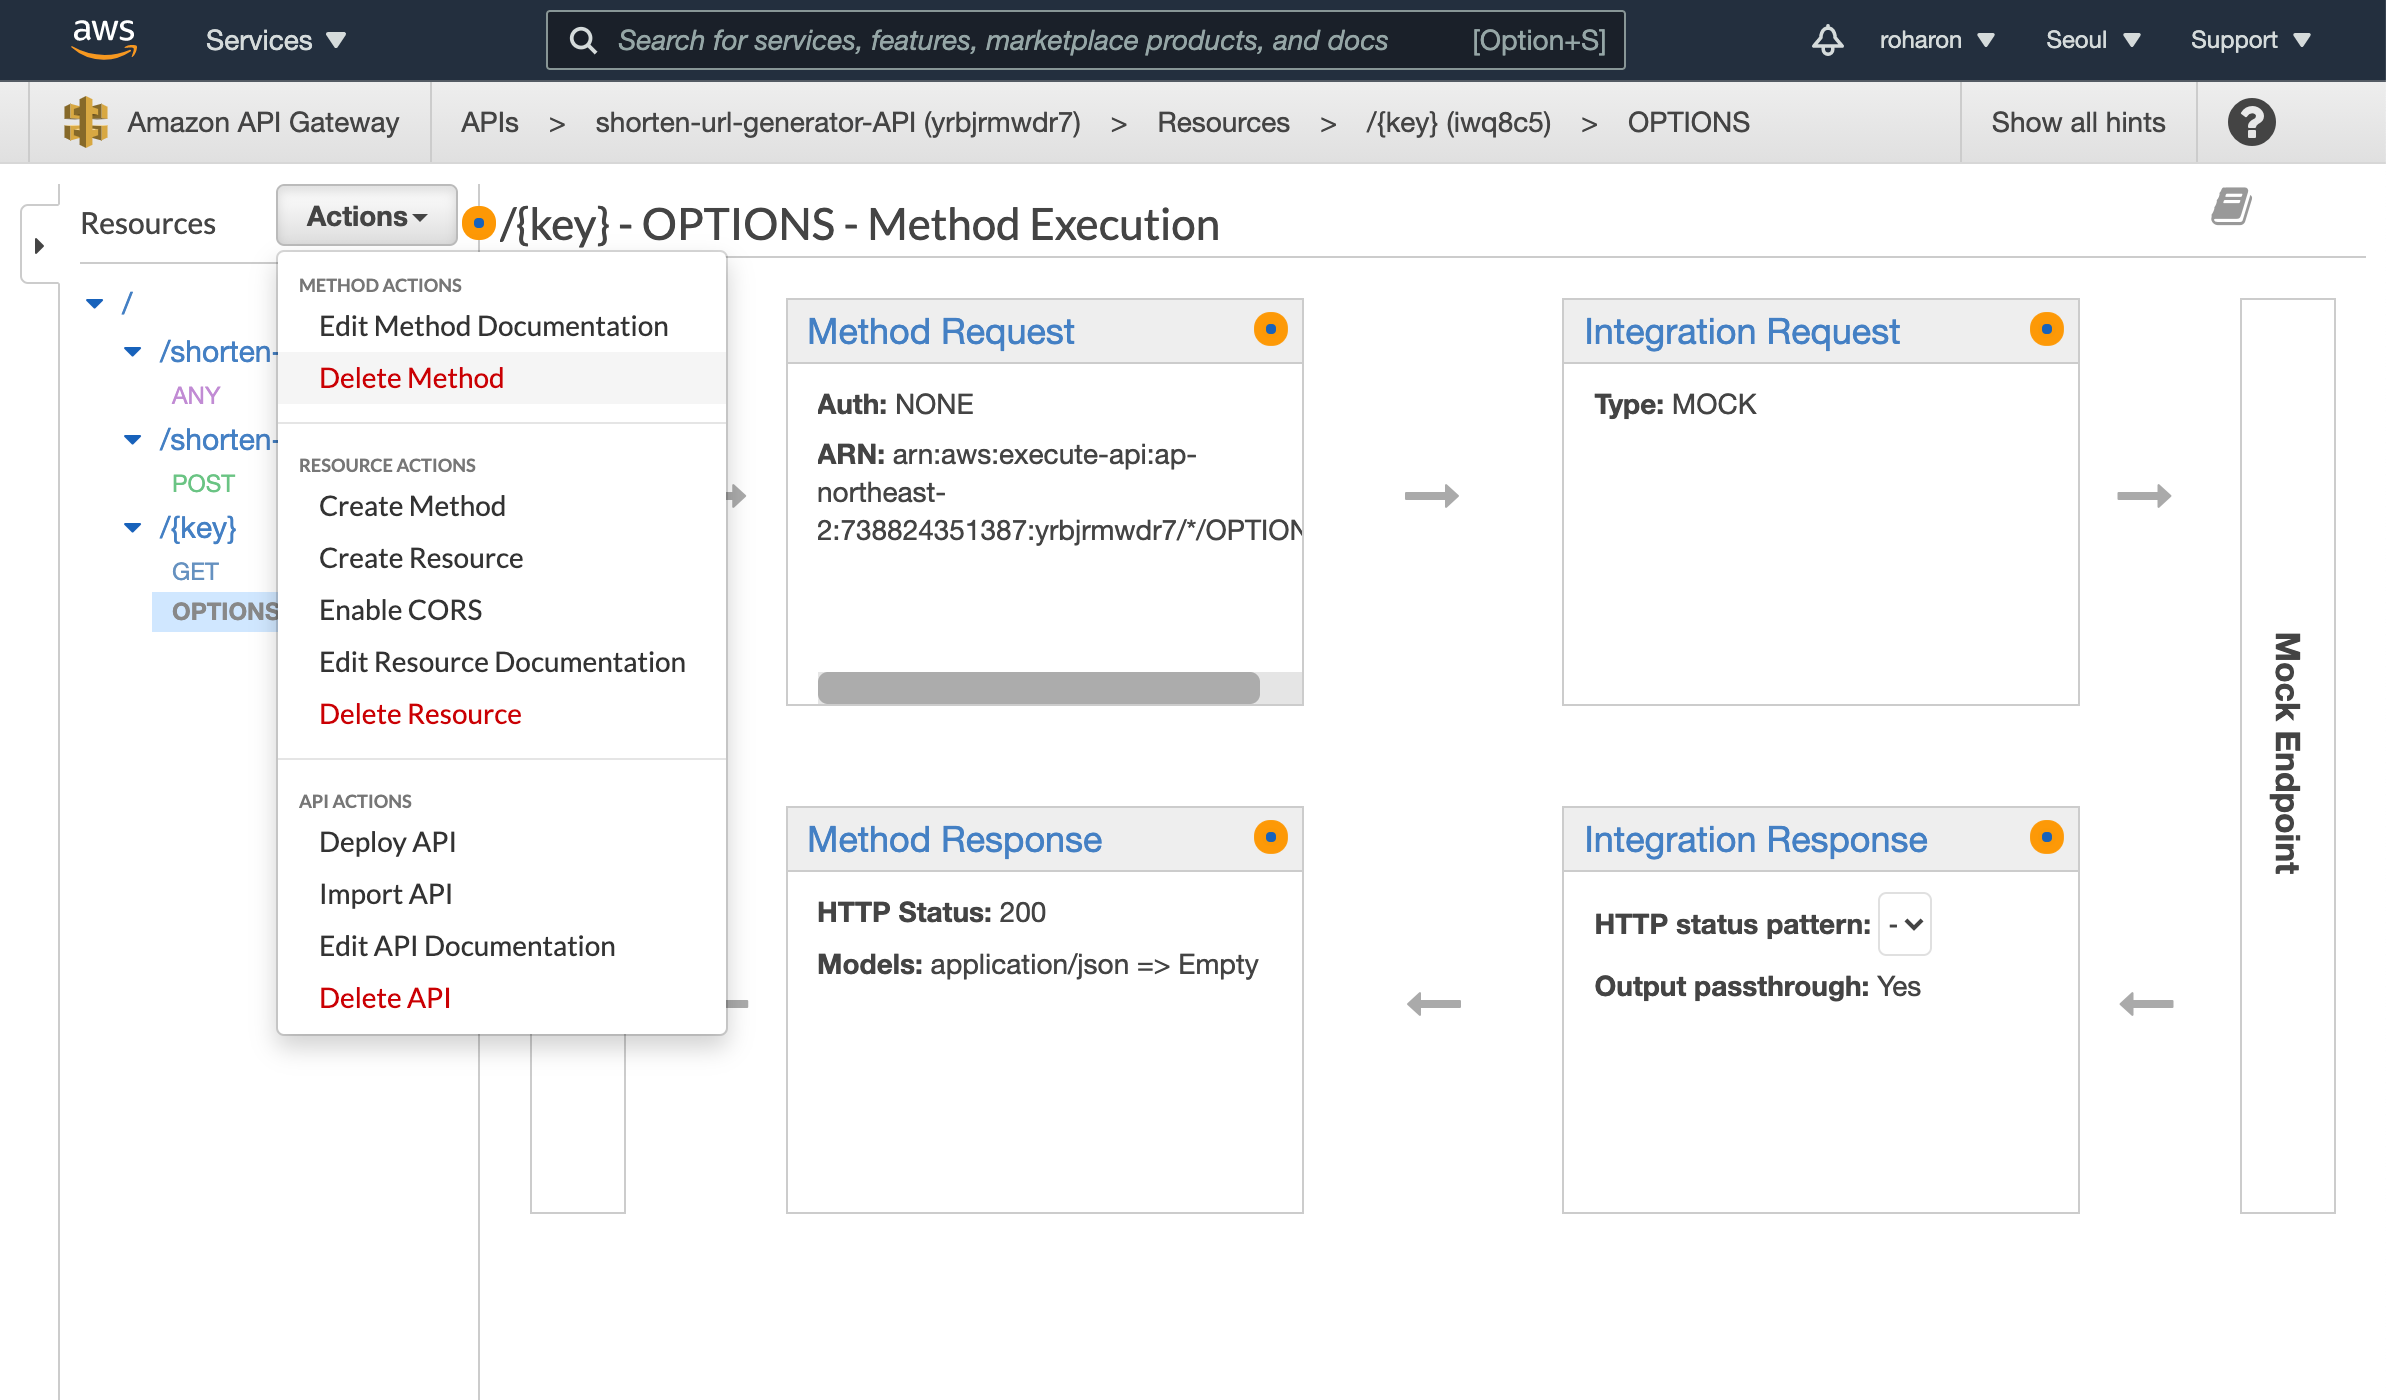Open the HTTP status pattern dropdown

click(x=1905, y=924)
